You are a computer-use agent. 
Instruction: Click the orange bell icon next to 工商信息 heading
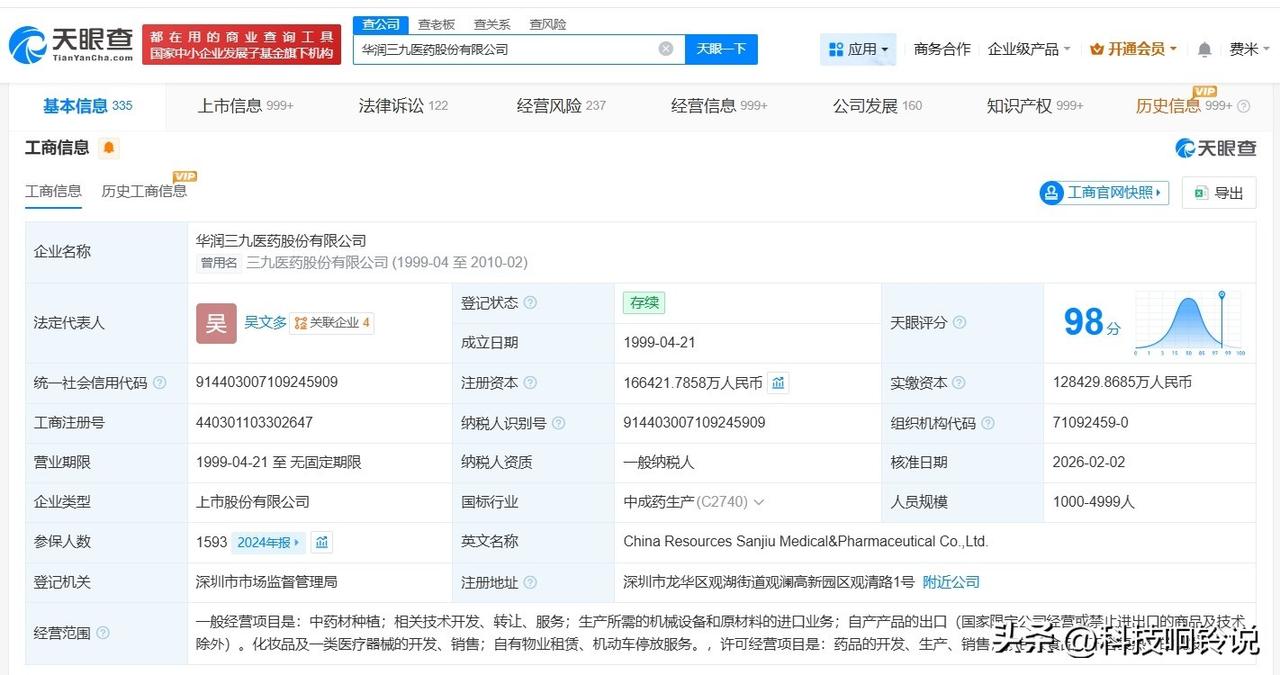click(109, 148)
